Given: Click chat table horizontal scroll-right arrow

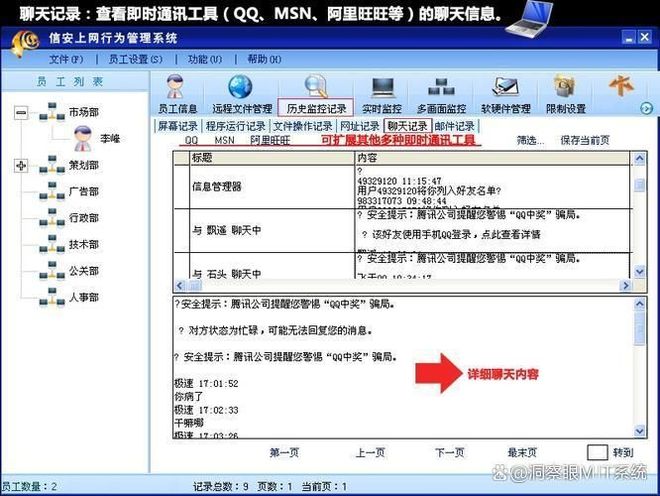Looking at the screenshot, I should point(625,285).
